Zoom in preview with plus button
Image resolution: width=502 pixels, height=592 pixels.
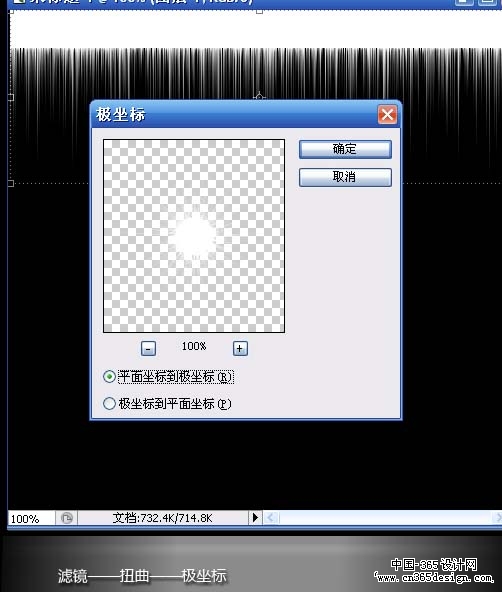pyautogui.click(x=240, y=348)
